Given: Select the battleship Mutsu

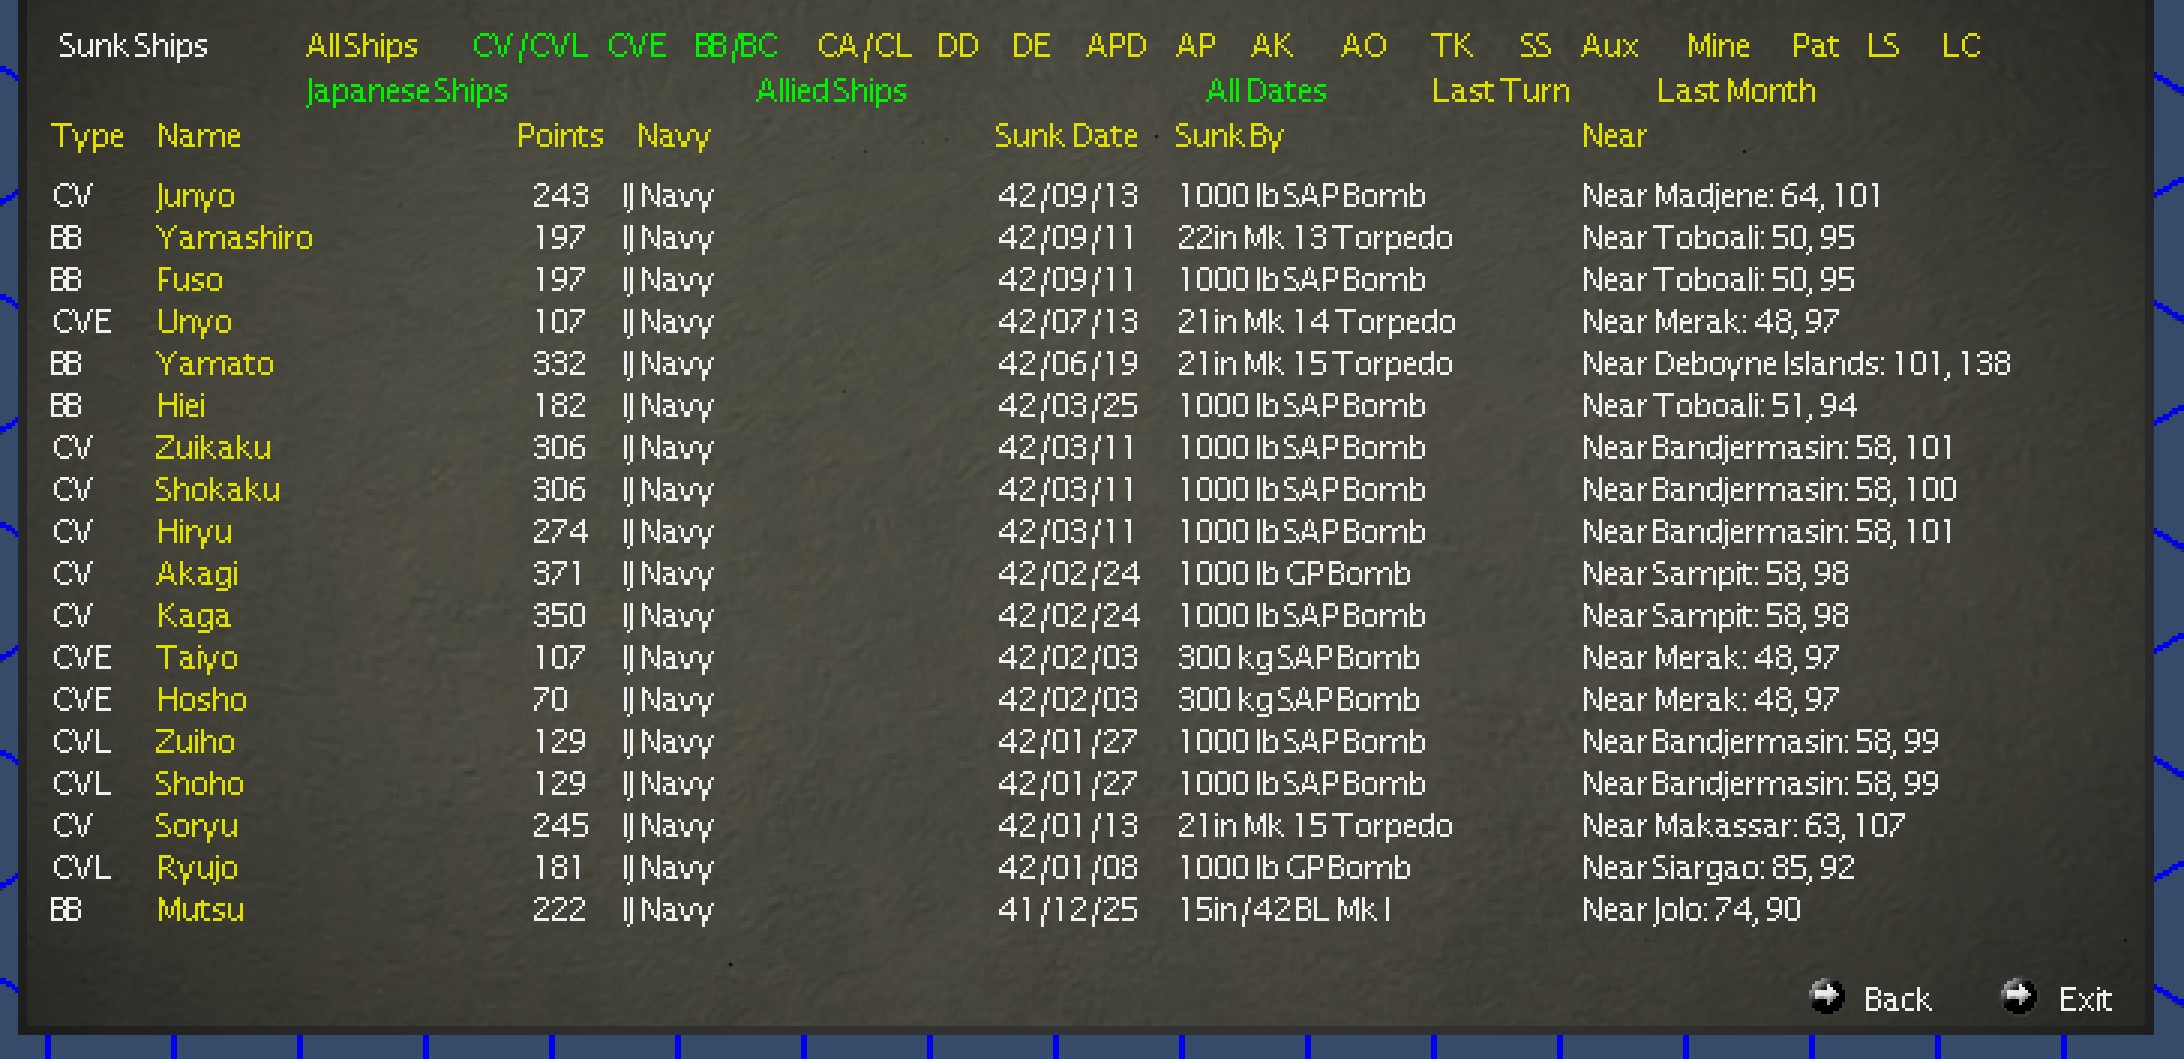Looking at the screenshot, I should point(200,909).
